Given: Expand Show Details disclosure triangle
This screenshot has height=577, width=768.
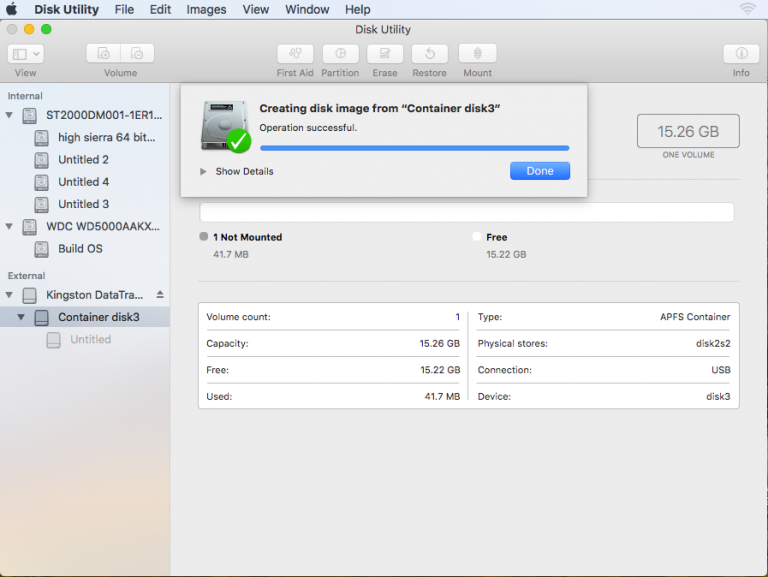Looking at the screenshot, I should tap(203, 171).
